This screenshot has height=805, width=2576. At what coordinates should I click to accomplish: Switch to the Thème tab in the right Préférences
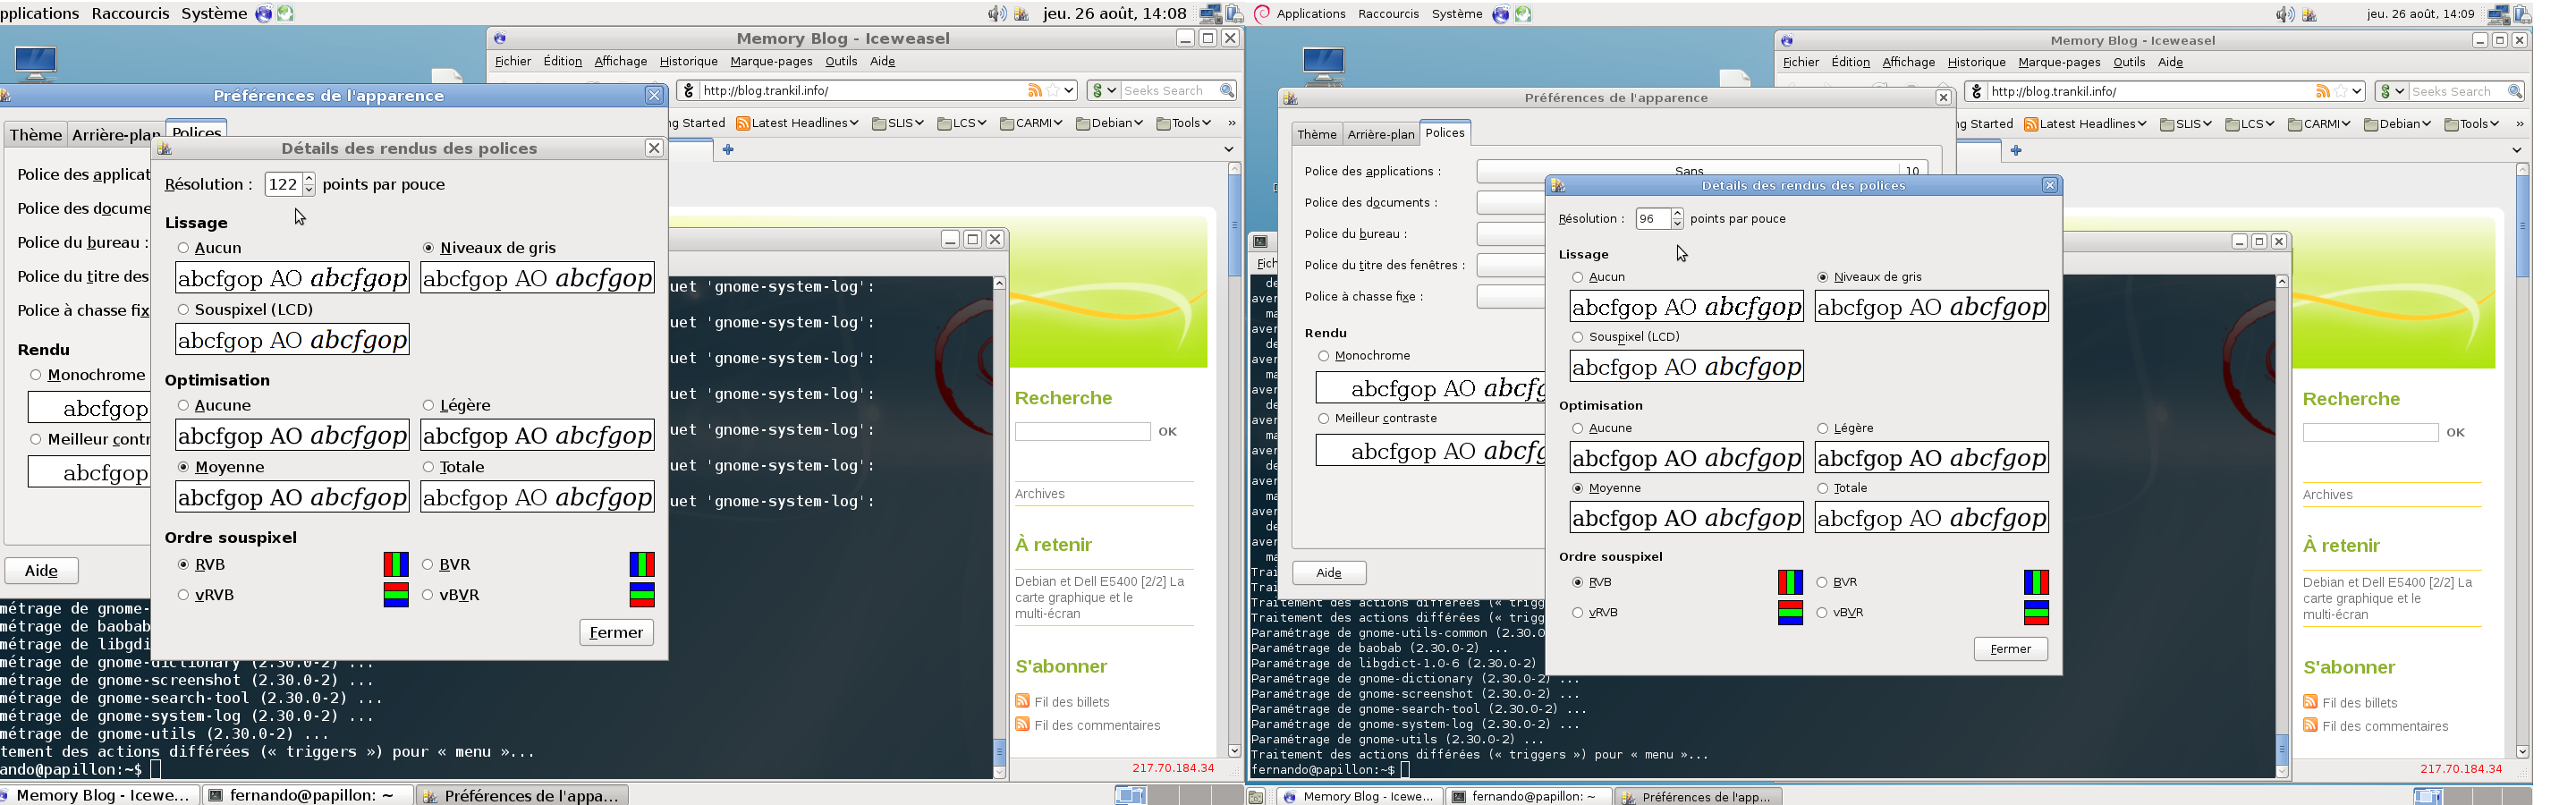[x=1316, y=134]
